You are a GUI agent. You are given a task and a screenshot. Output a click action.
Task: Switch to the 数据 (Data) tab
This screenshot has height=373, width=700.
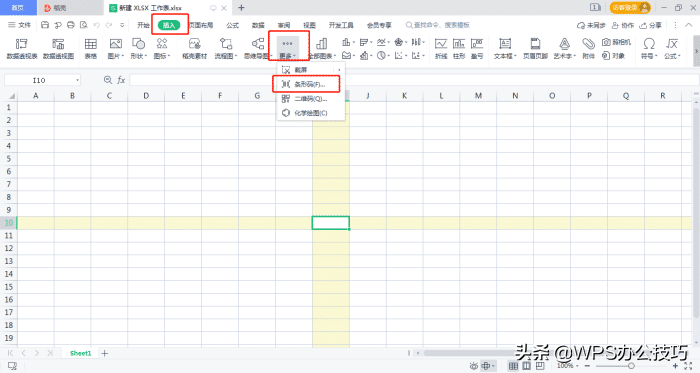258,25
